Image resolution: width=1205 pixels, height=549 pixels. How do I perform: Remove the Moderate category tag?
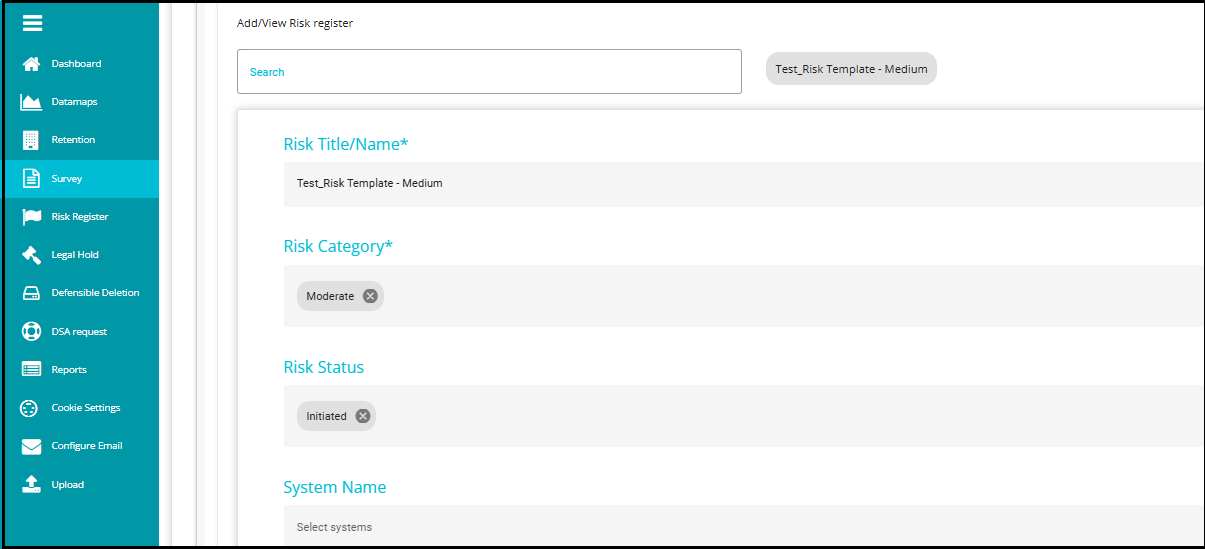click(370, 296)
